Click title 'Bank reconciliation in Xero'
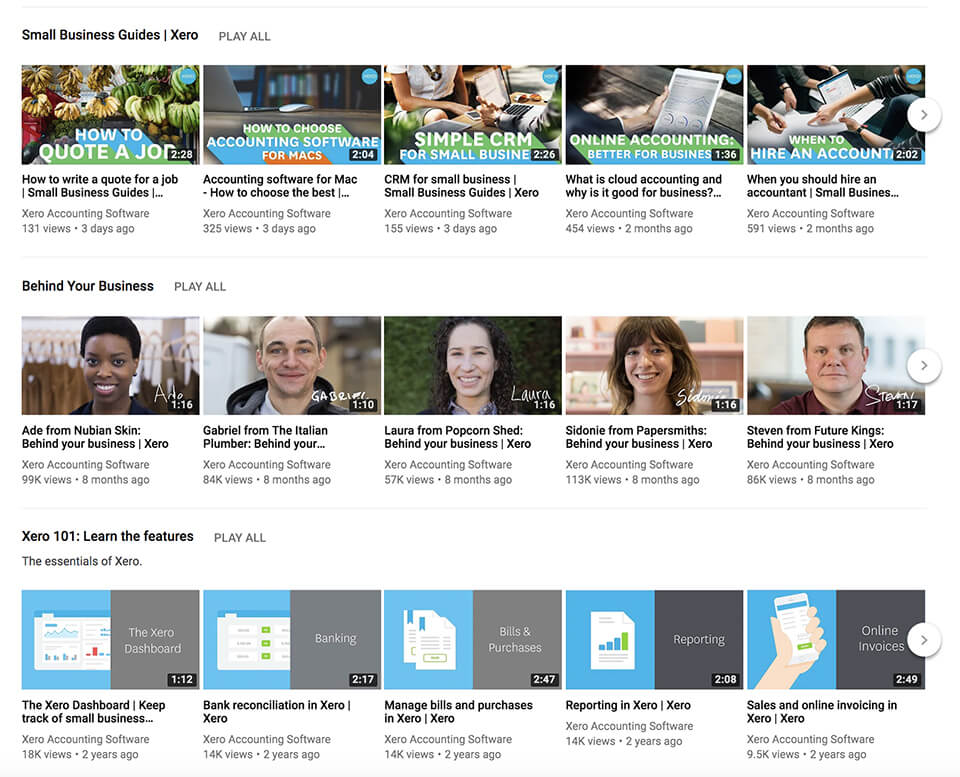960x777 pixels. click(x=277, y=711)
